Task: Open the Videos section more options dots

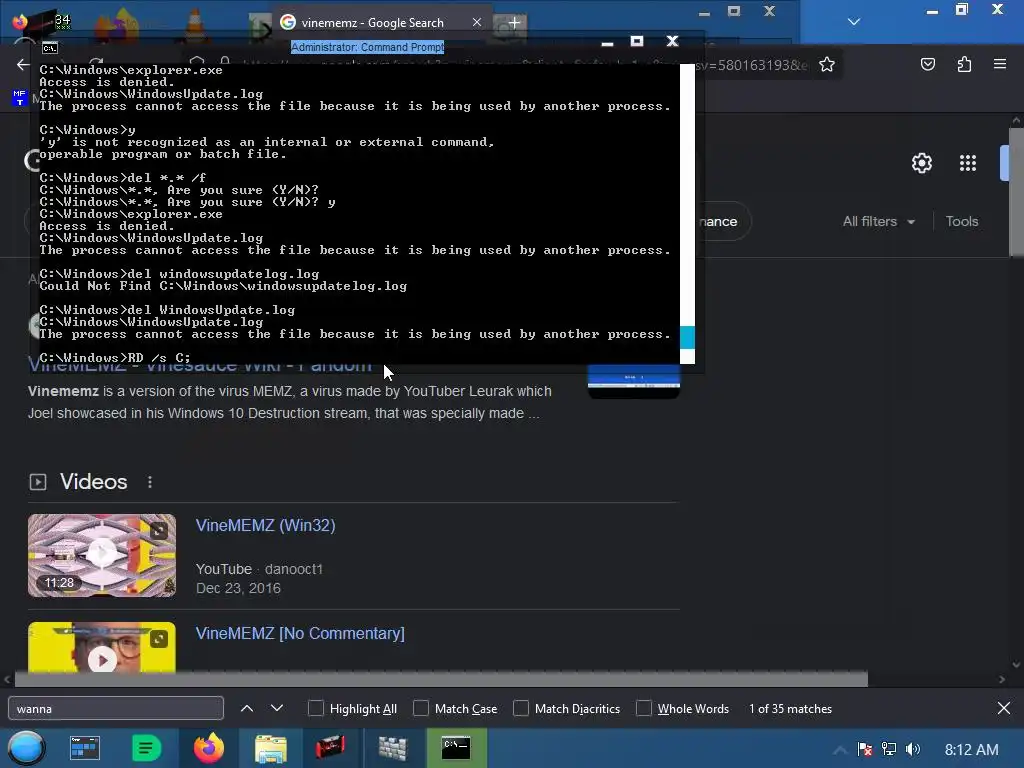Action: [x=150, y=482]
